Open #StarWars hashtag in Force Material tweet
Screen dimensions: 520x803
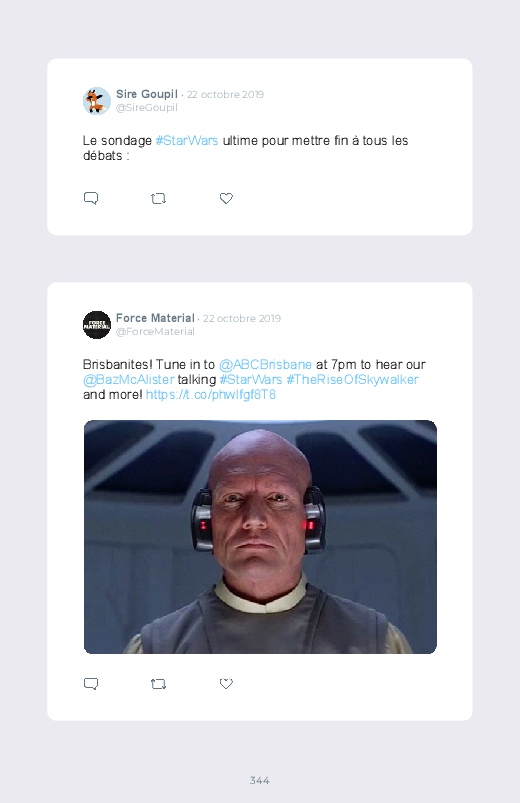click(x=251, y=379)
